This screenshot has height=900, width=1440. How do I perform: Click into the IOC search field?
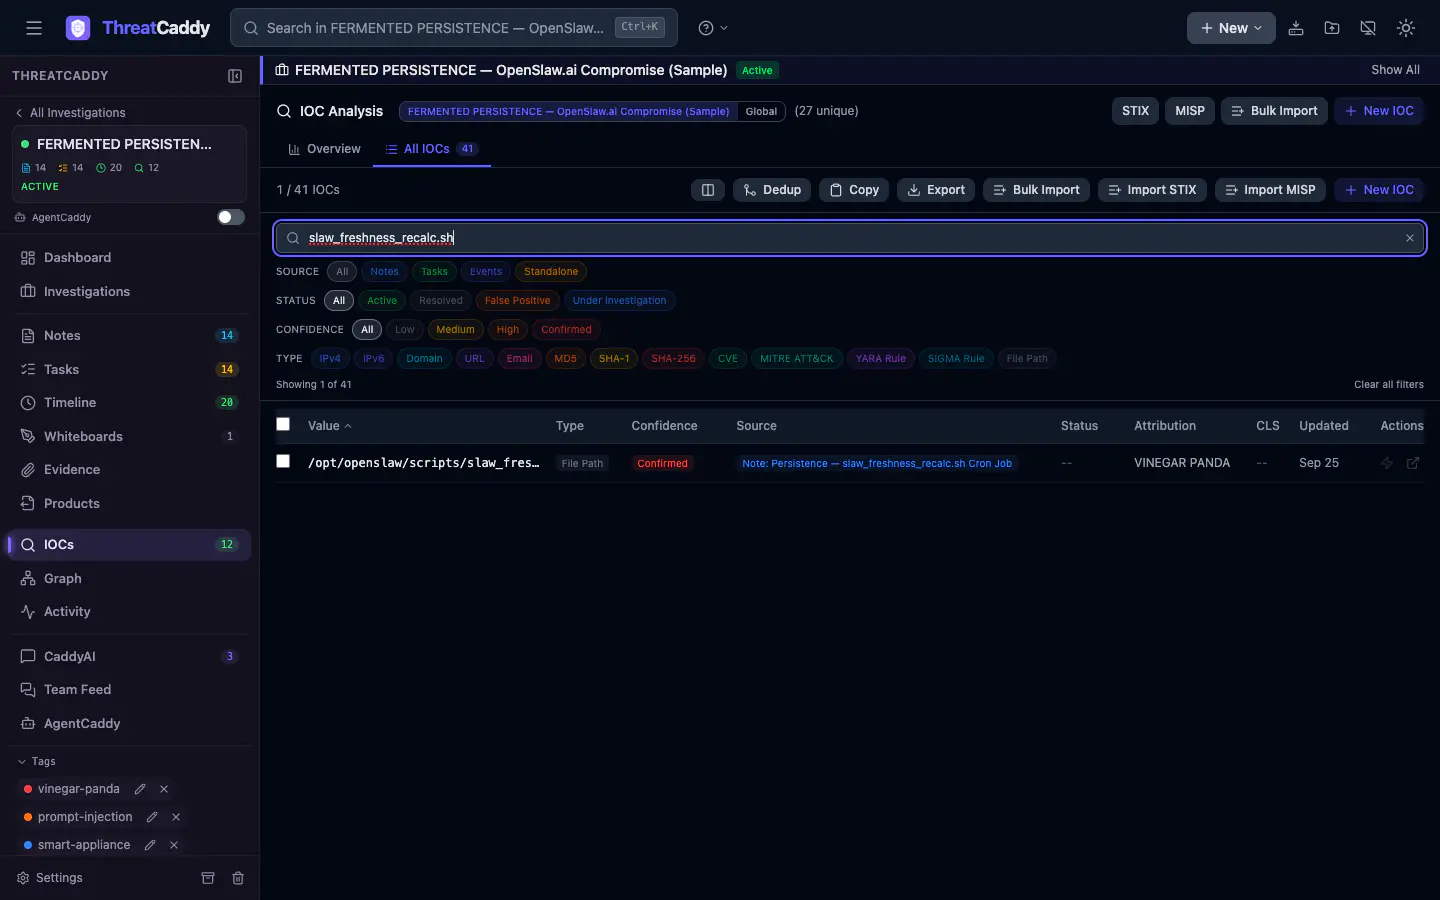click(x=850, y=238)
